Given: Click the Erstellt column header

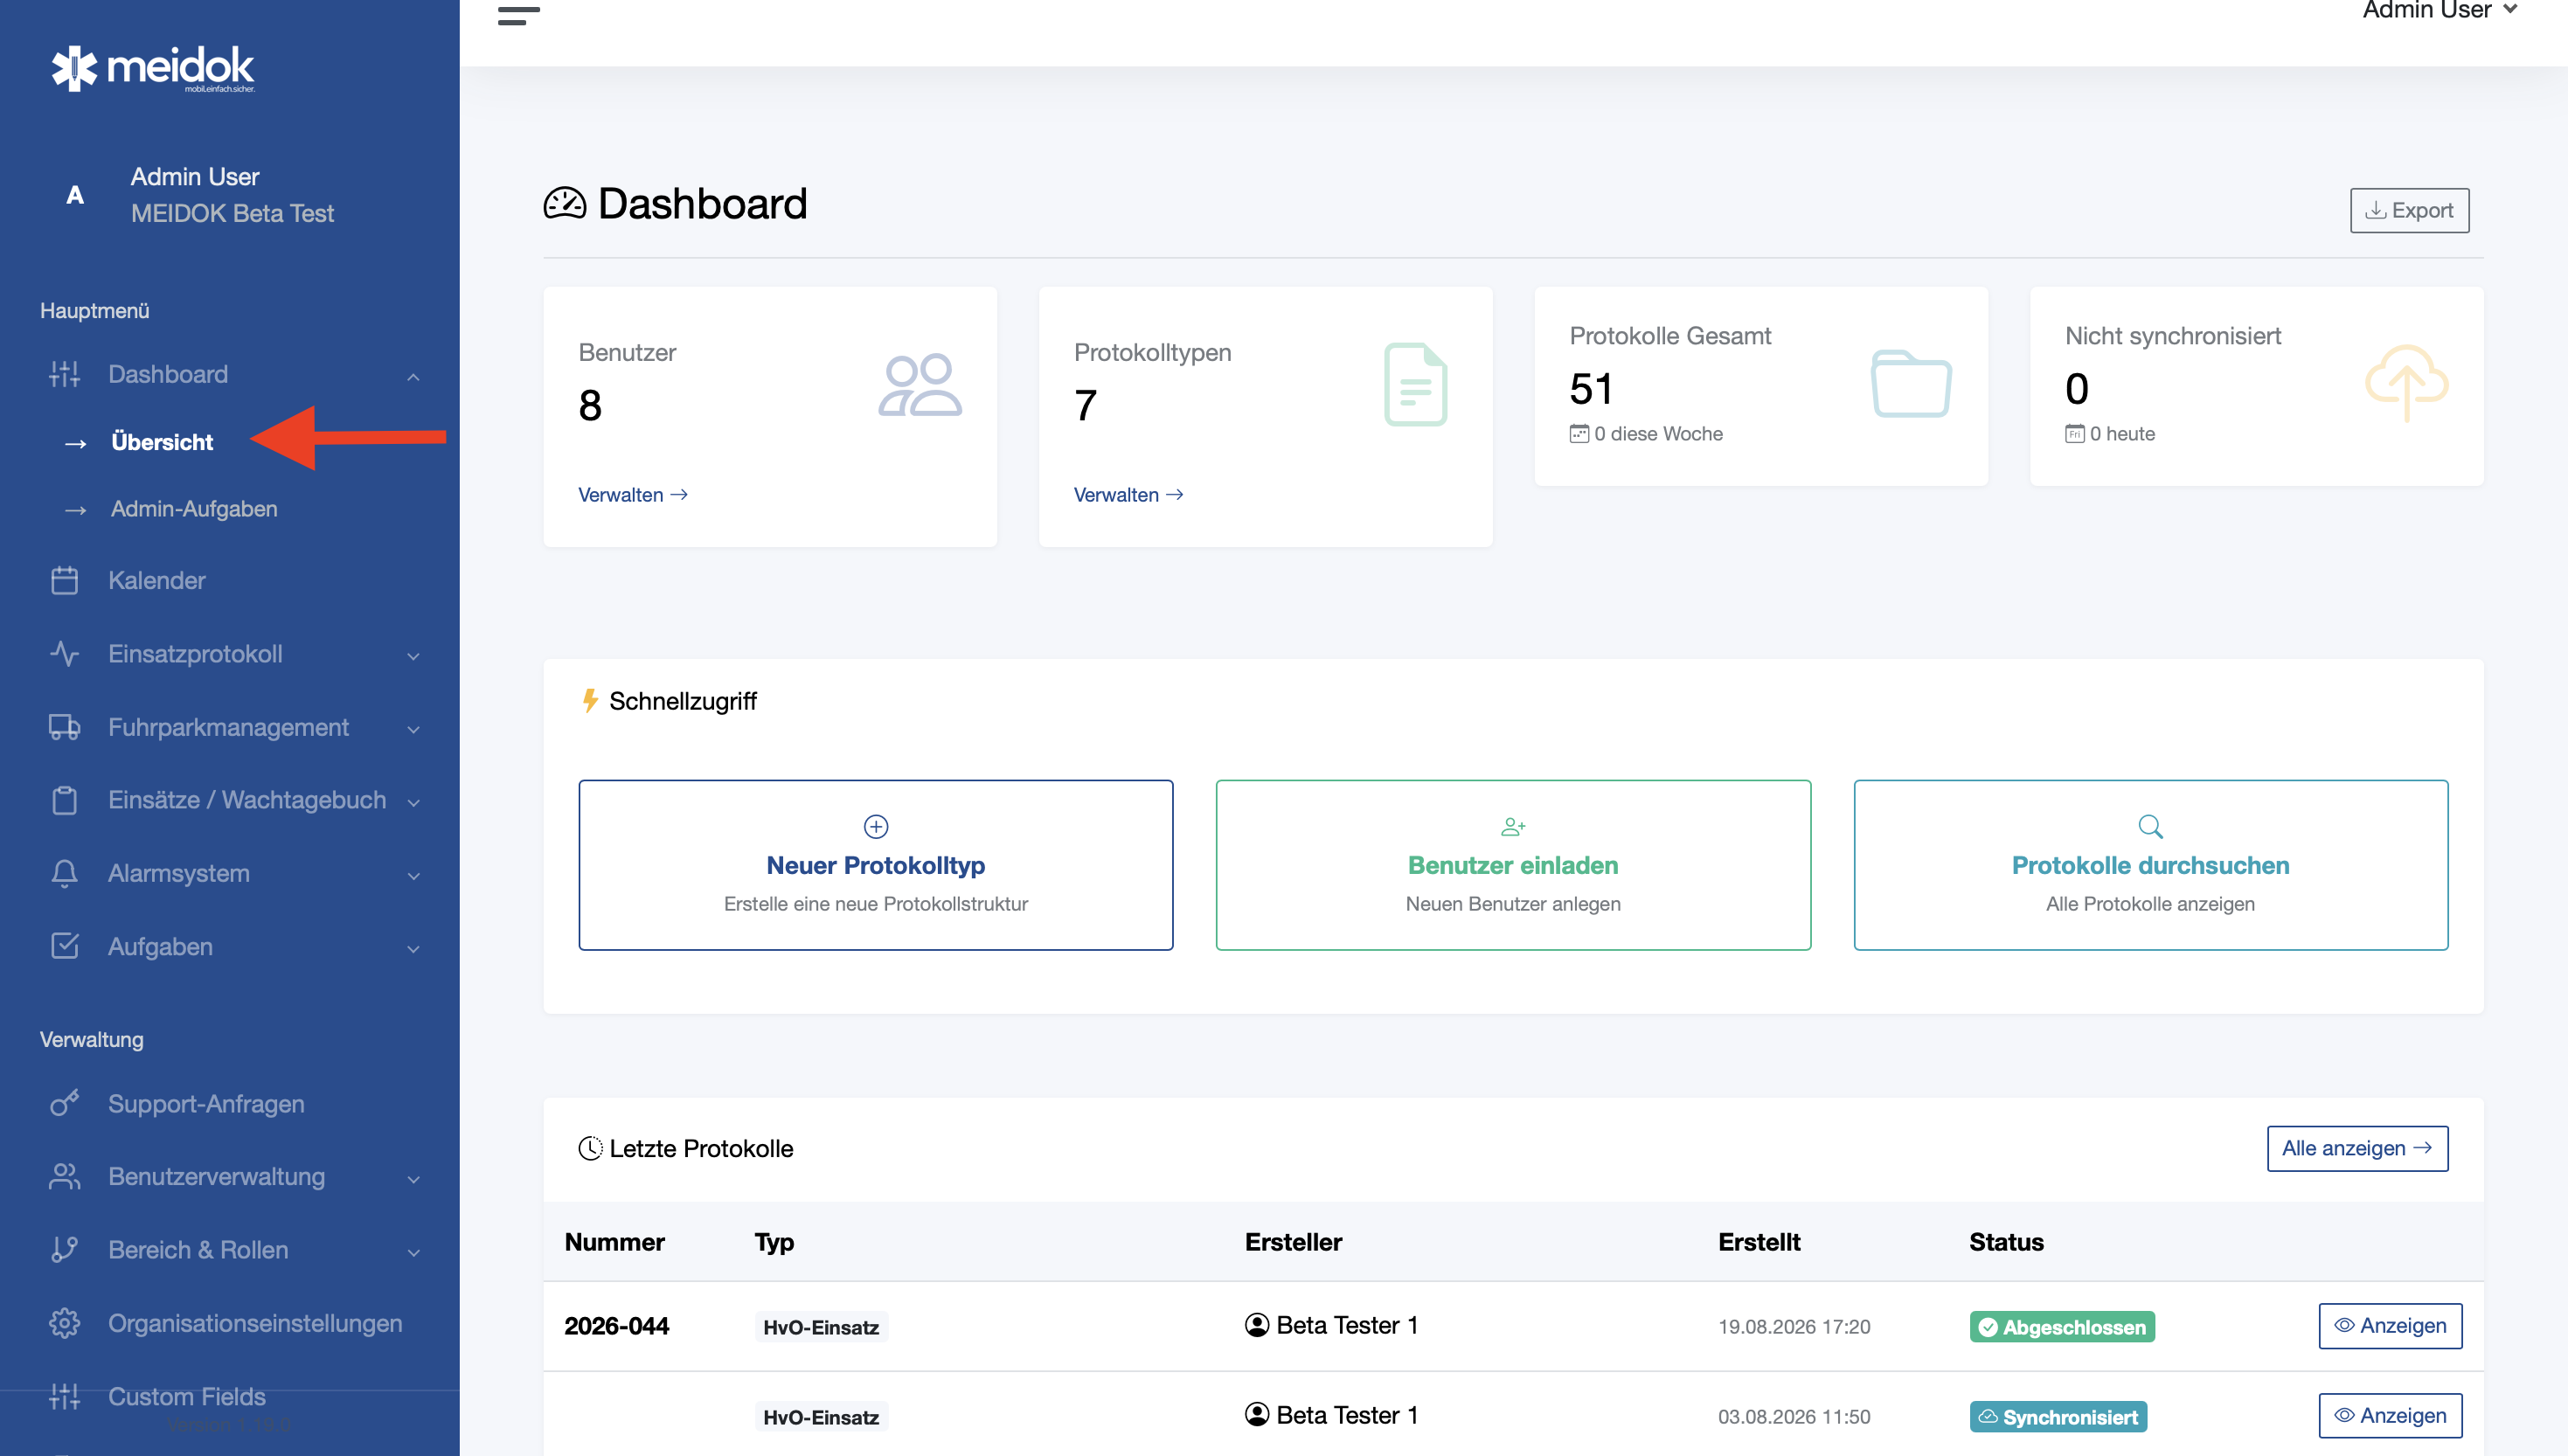Looking at the screenshot, I should tap(1759, 1242).
